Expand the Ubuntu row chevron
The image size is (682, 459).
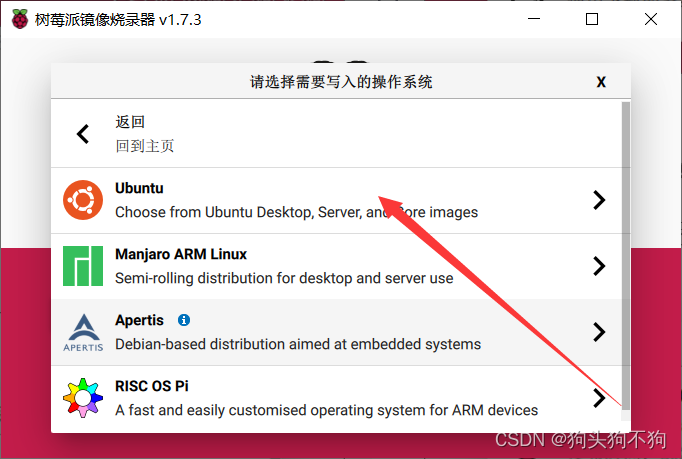coord(599,200)
